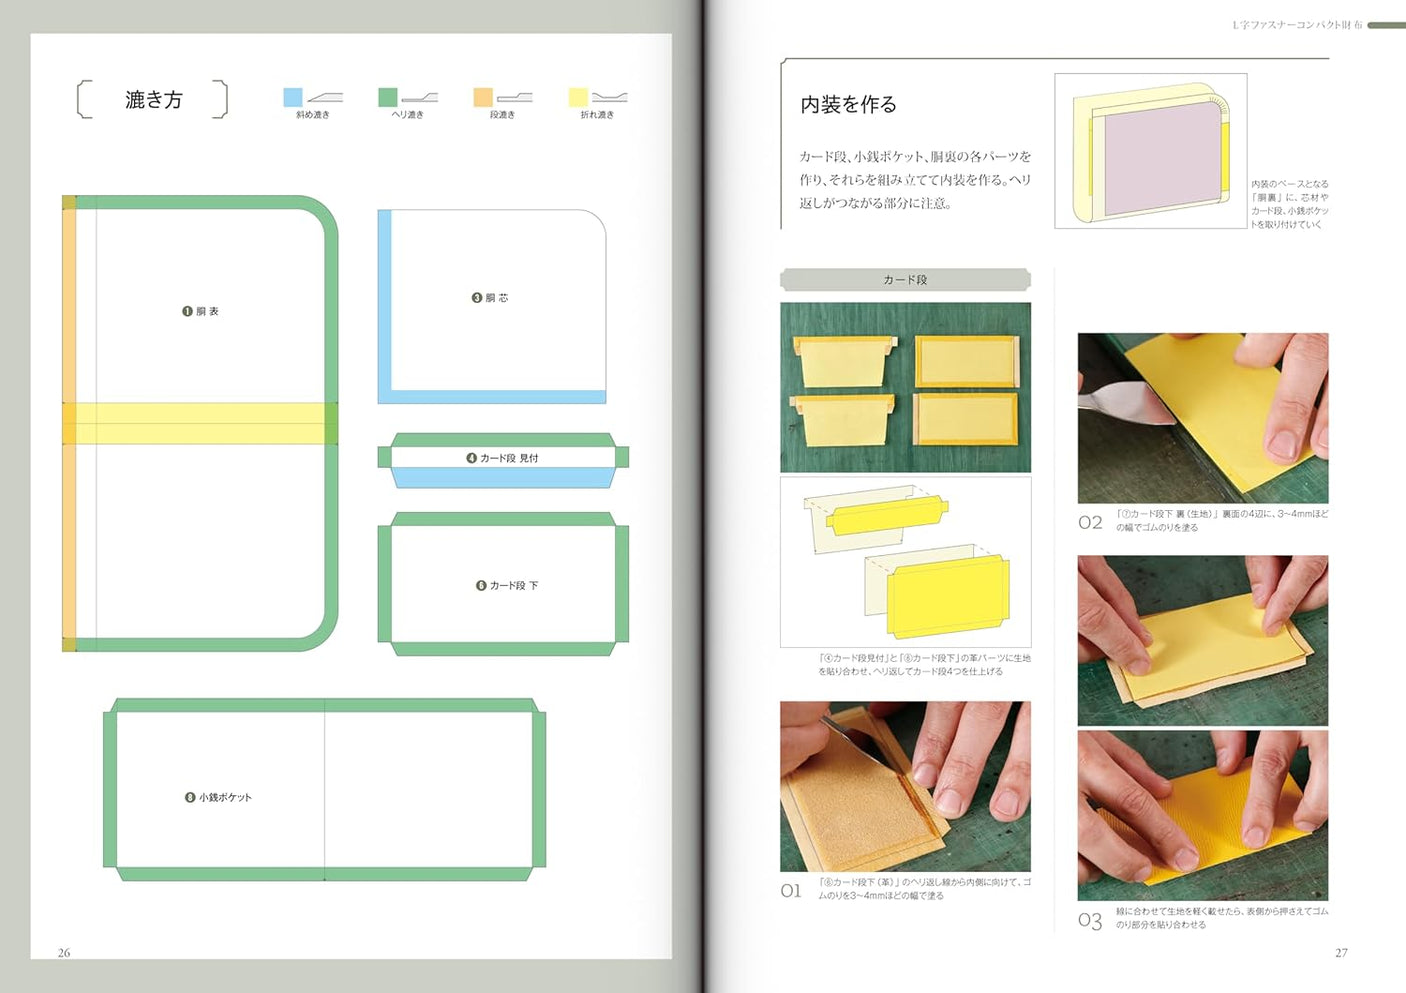Toggle highlight on the ⑧小銭ポケット pattern piece
Viewport: 1406px width, 993px height.
click(x=220, y=797)
